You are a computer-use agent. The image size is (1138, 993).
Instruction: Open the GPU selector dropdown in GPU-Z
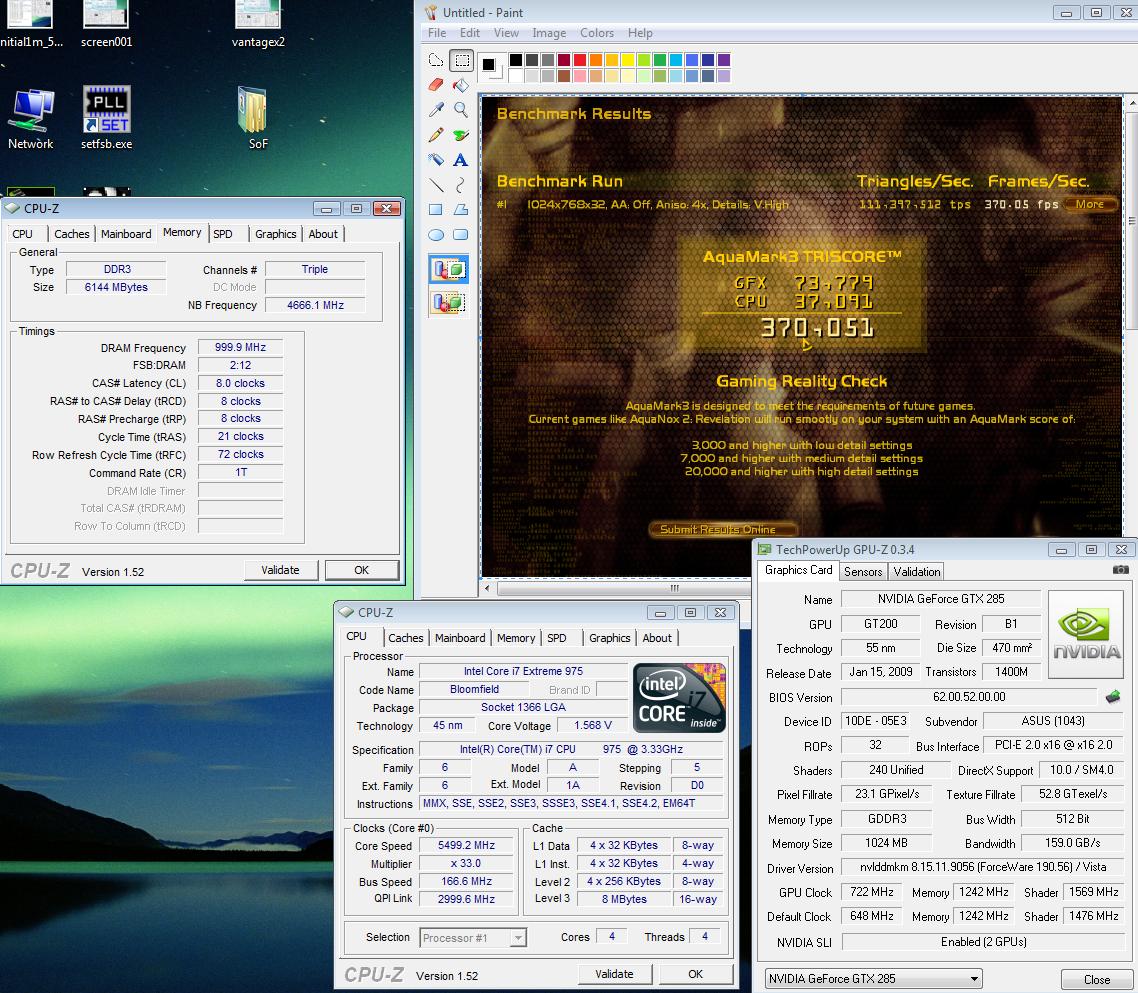873,978
